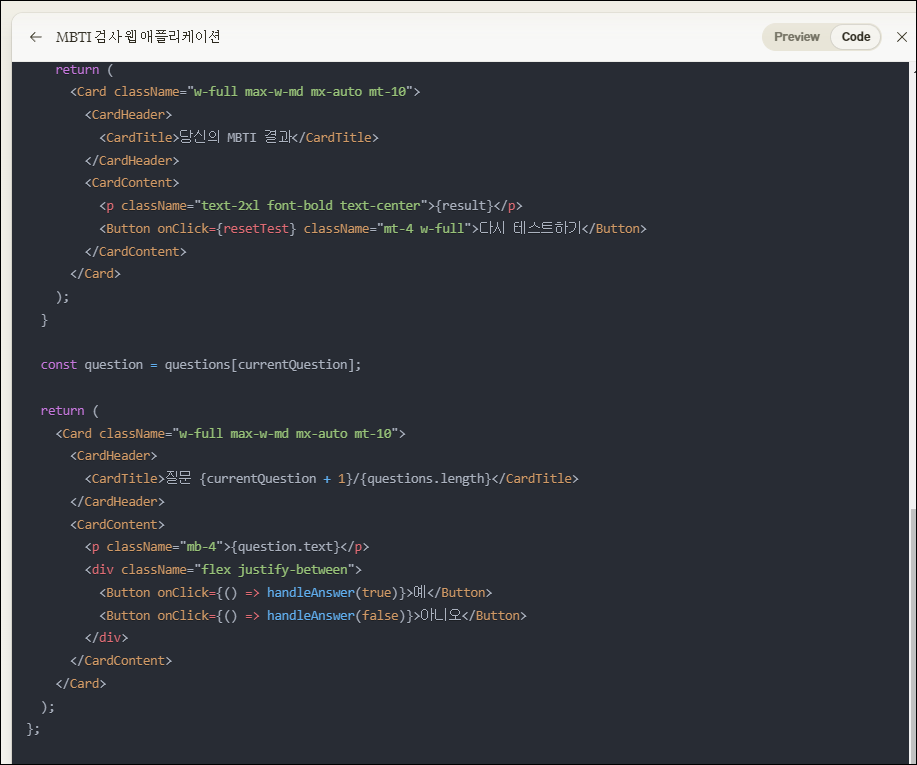The image size is (917, 765).
Task: Click the 'handleAnswer(false)' call
Action: (x=336, y=616)
